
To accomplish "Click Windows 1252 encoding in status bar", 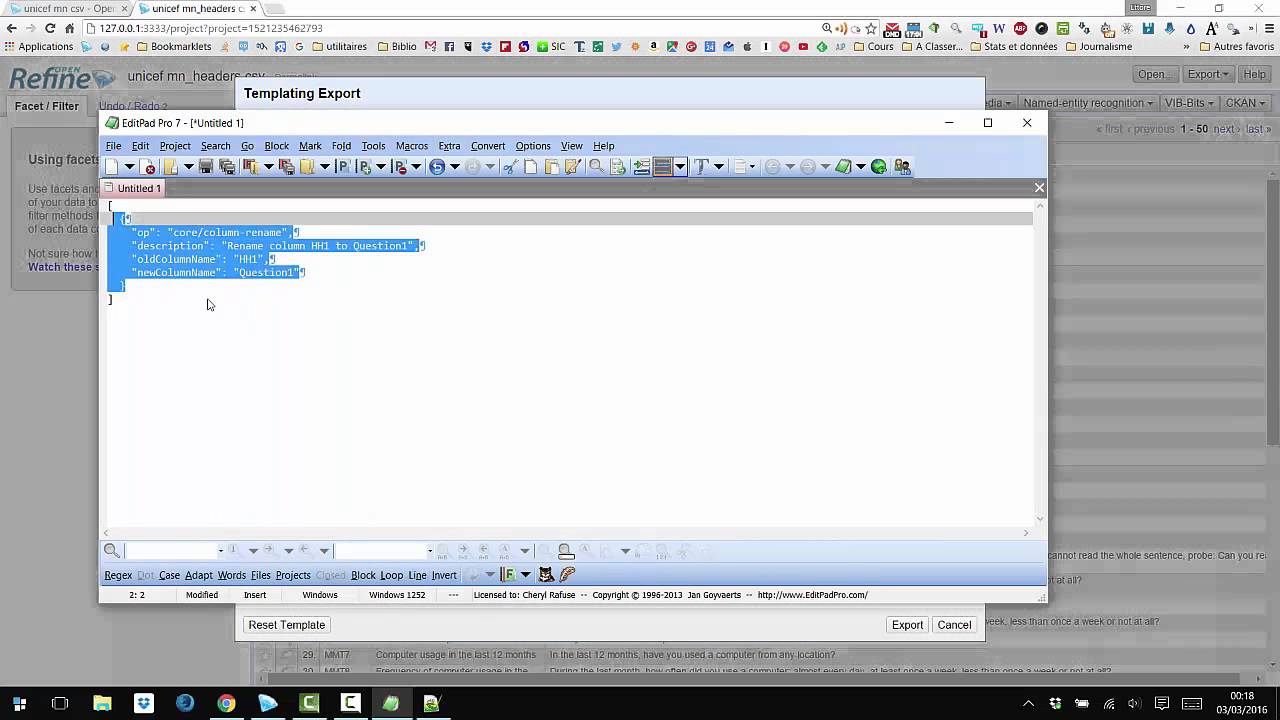I will (x=397, y=595).
